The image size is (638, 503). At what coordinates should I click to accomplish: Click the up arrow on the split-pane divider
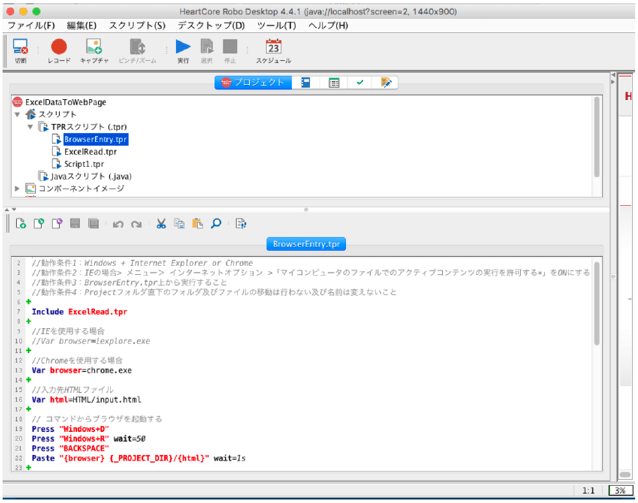click(x=7, y=209)
